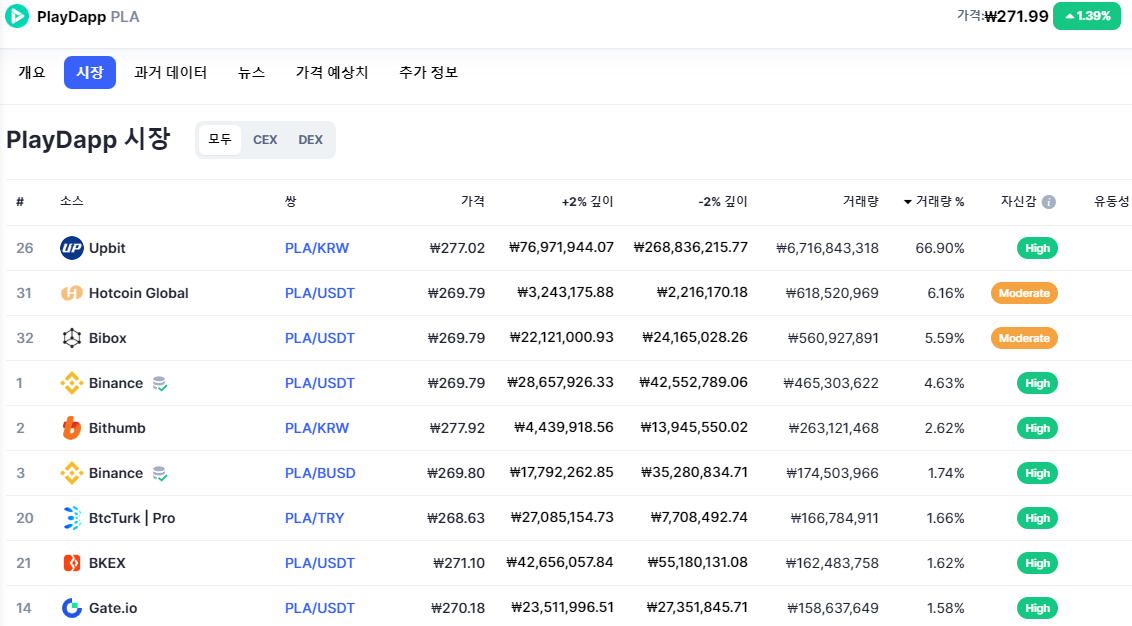
Task: Open the PLA/BUSD pair link
Action: coord(320,473)
